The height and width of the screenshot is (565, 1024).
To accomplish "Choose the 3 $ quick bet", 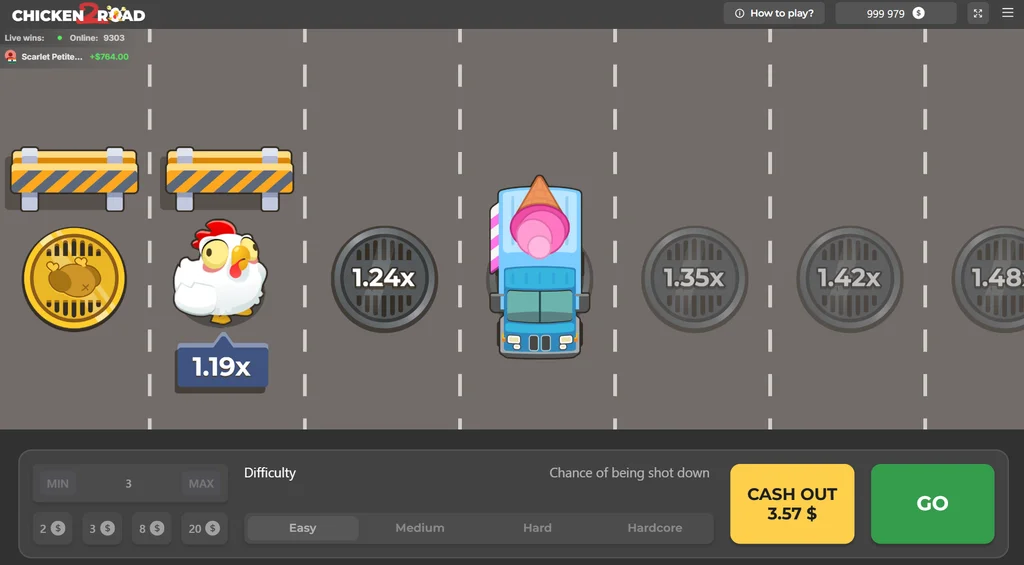I will [102, 528].
